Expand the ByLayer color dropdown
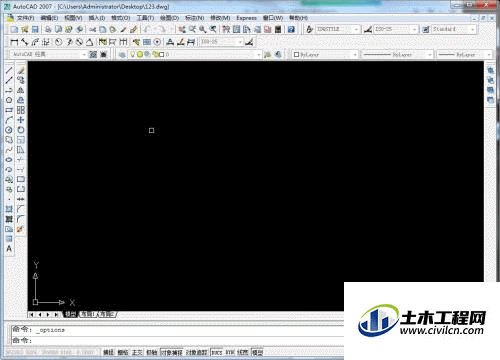The height and width of the screenshot is (360, 500). point(355,54)
